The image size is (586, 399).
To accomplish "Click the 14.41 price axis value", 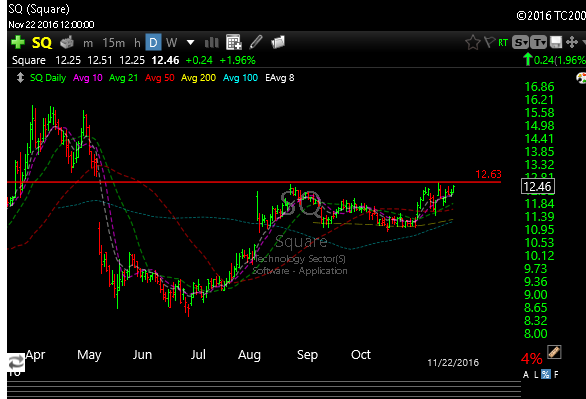I will click(539, 139).
